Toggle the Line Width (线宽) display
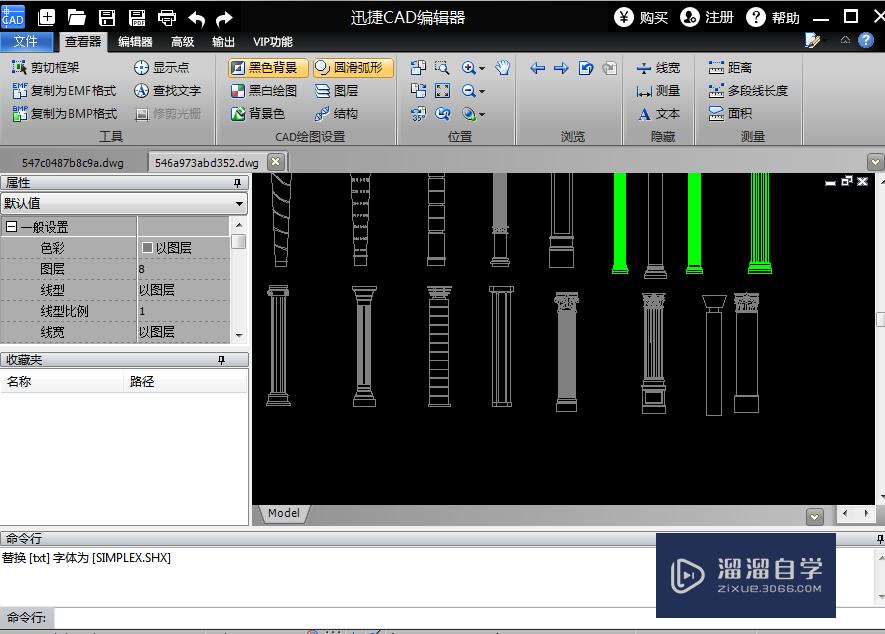 pyautogui.click(x=658, y=68)
